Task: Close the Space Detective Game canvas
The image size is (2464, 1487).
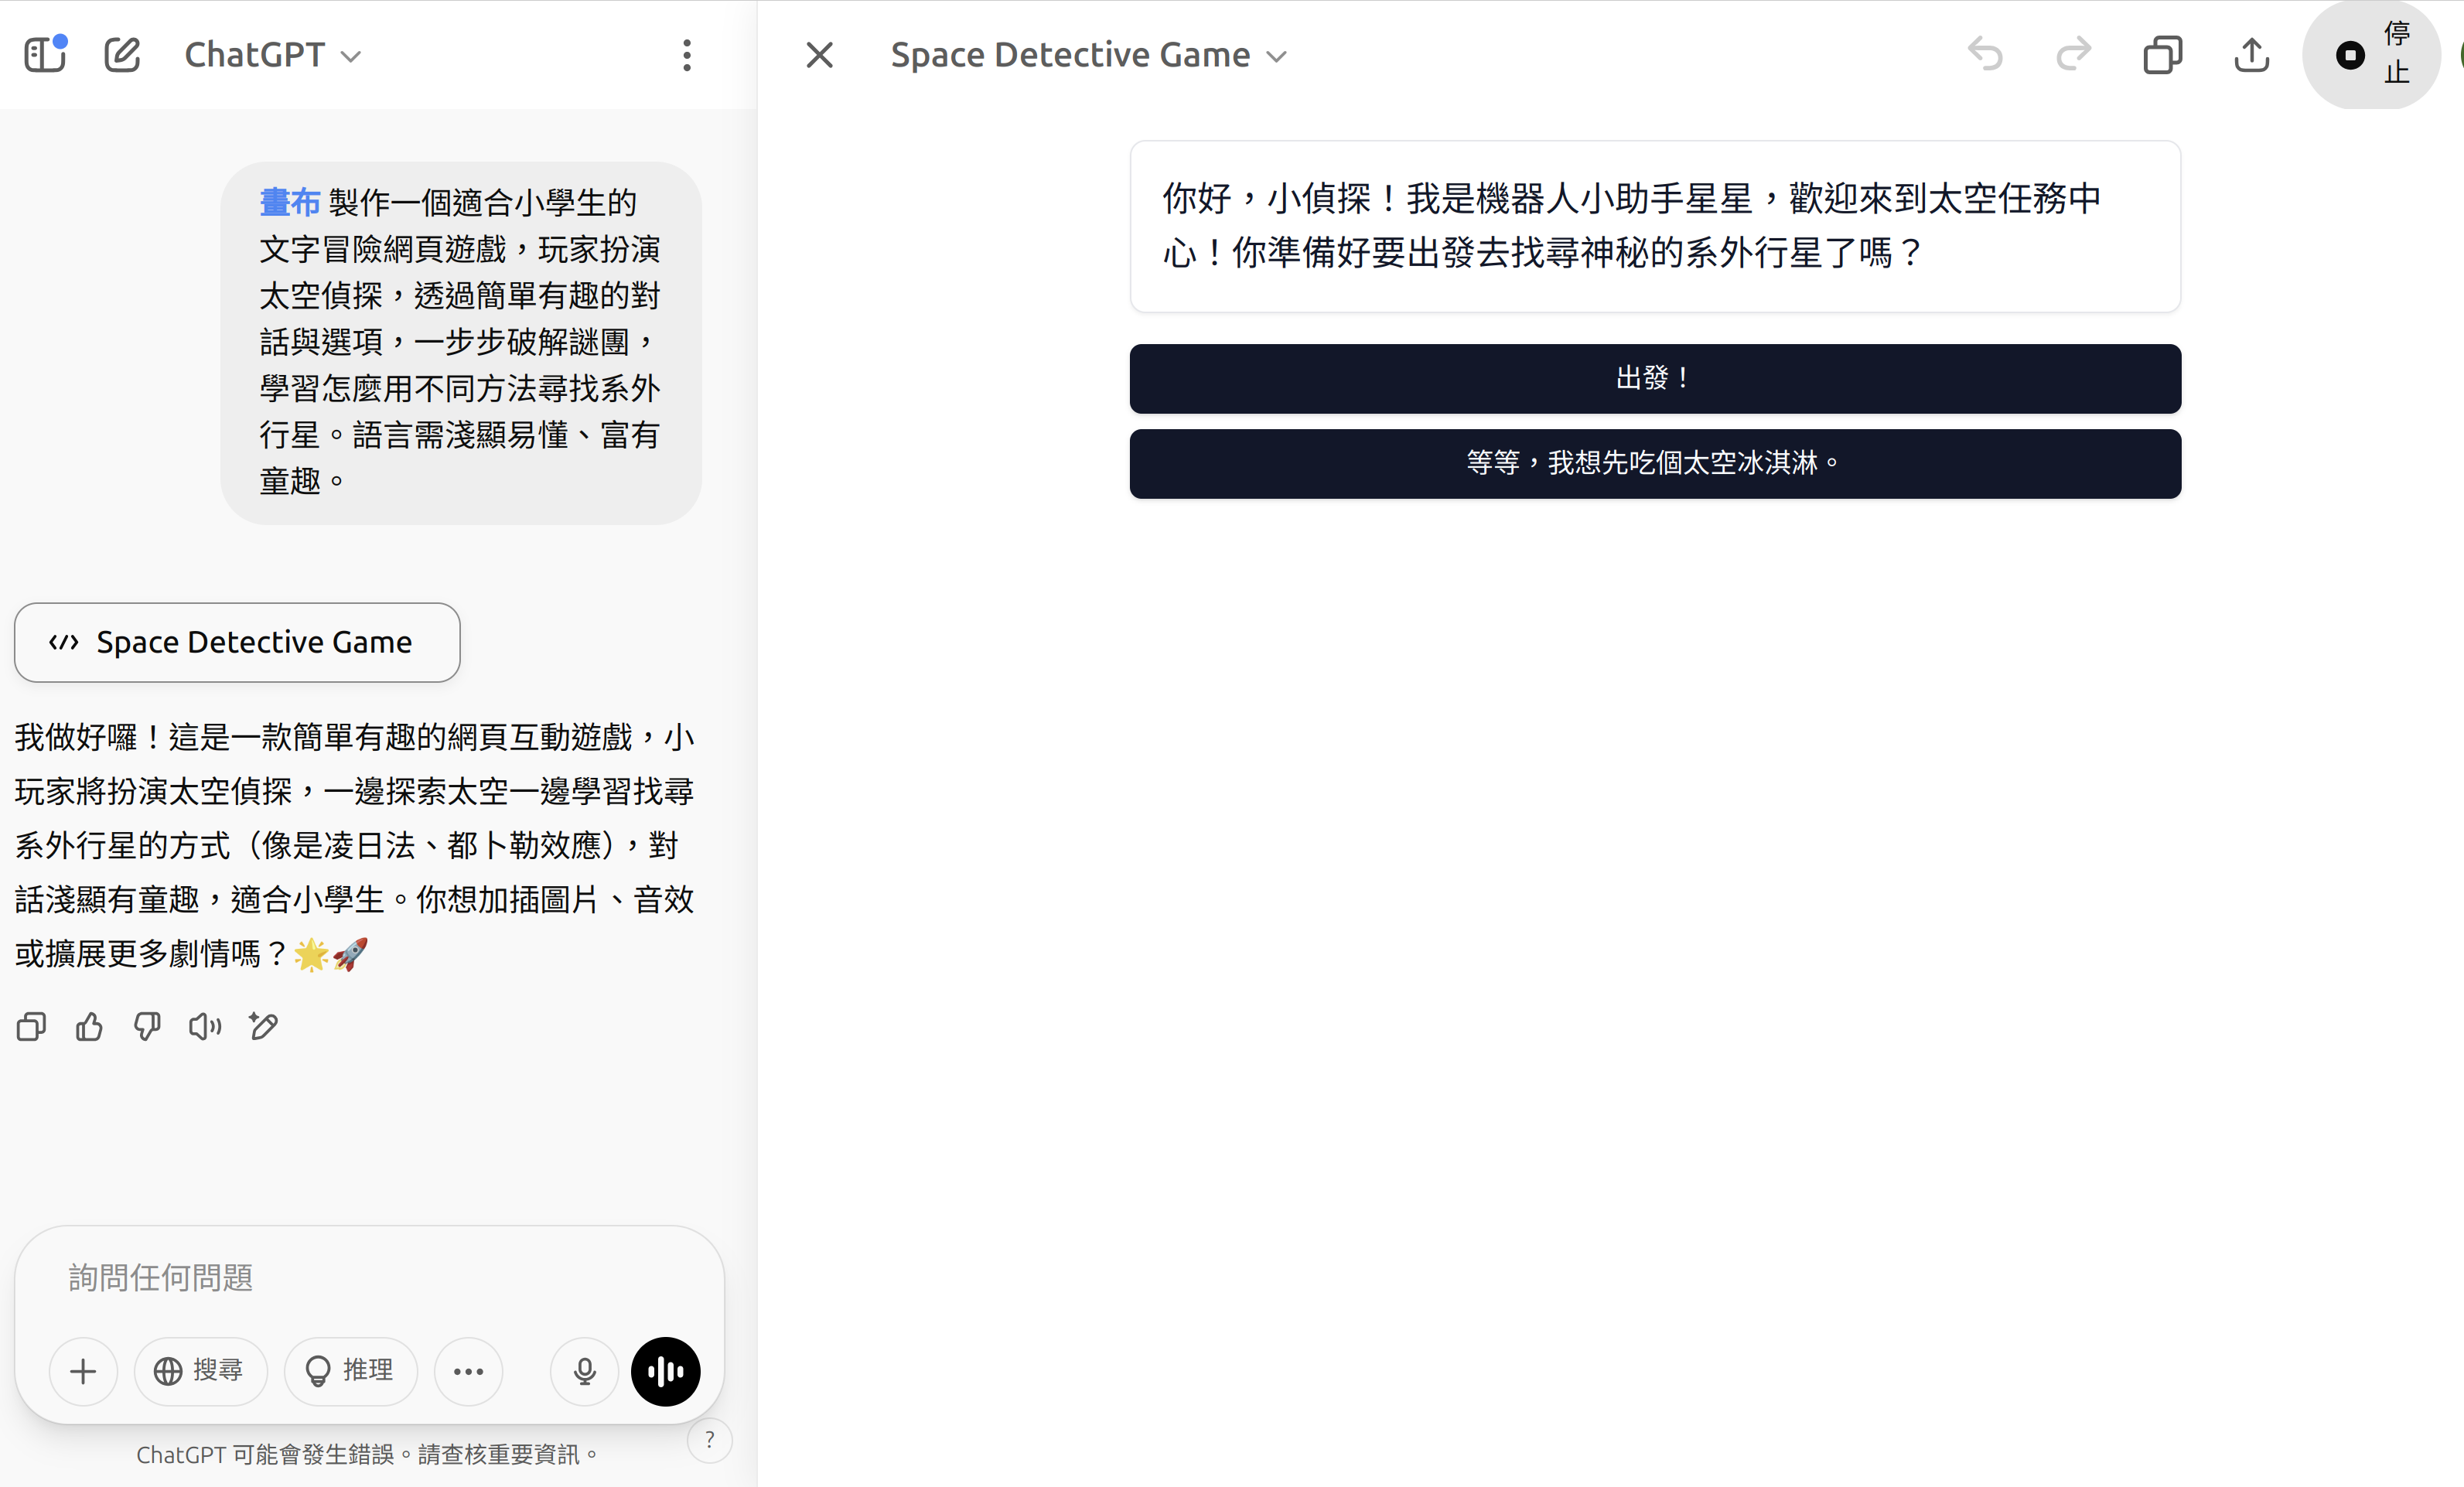Action: [819, 55]
